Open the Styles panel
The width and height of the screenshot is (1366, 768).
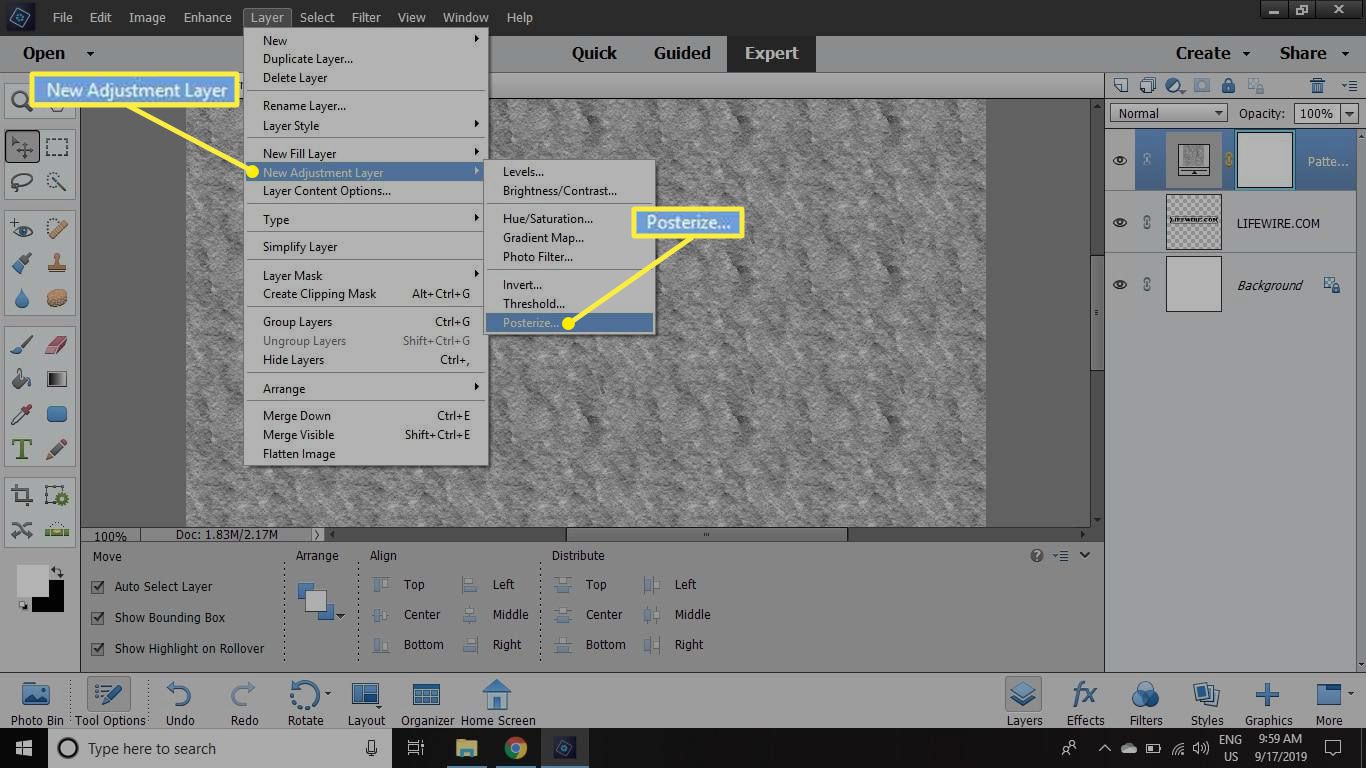(x=1207, y=703)
